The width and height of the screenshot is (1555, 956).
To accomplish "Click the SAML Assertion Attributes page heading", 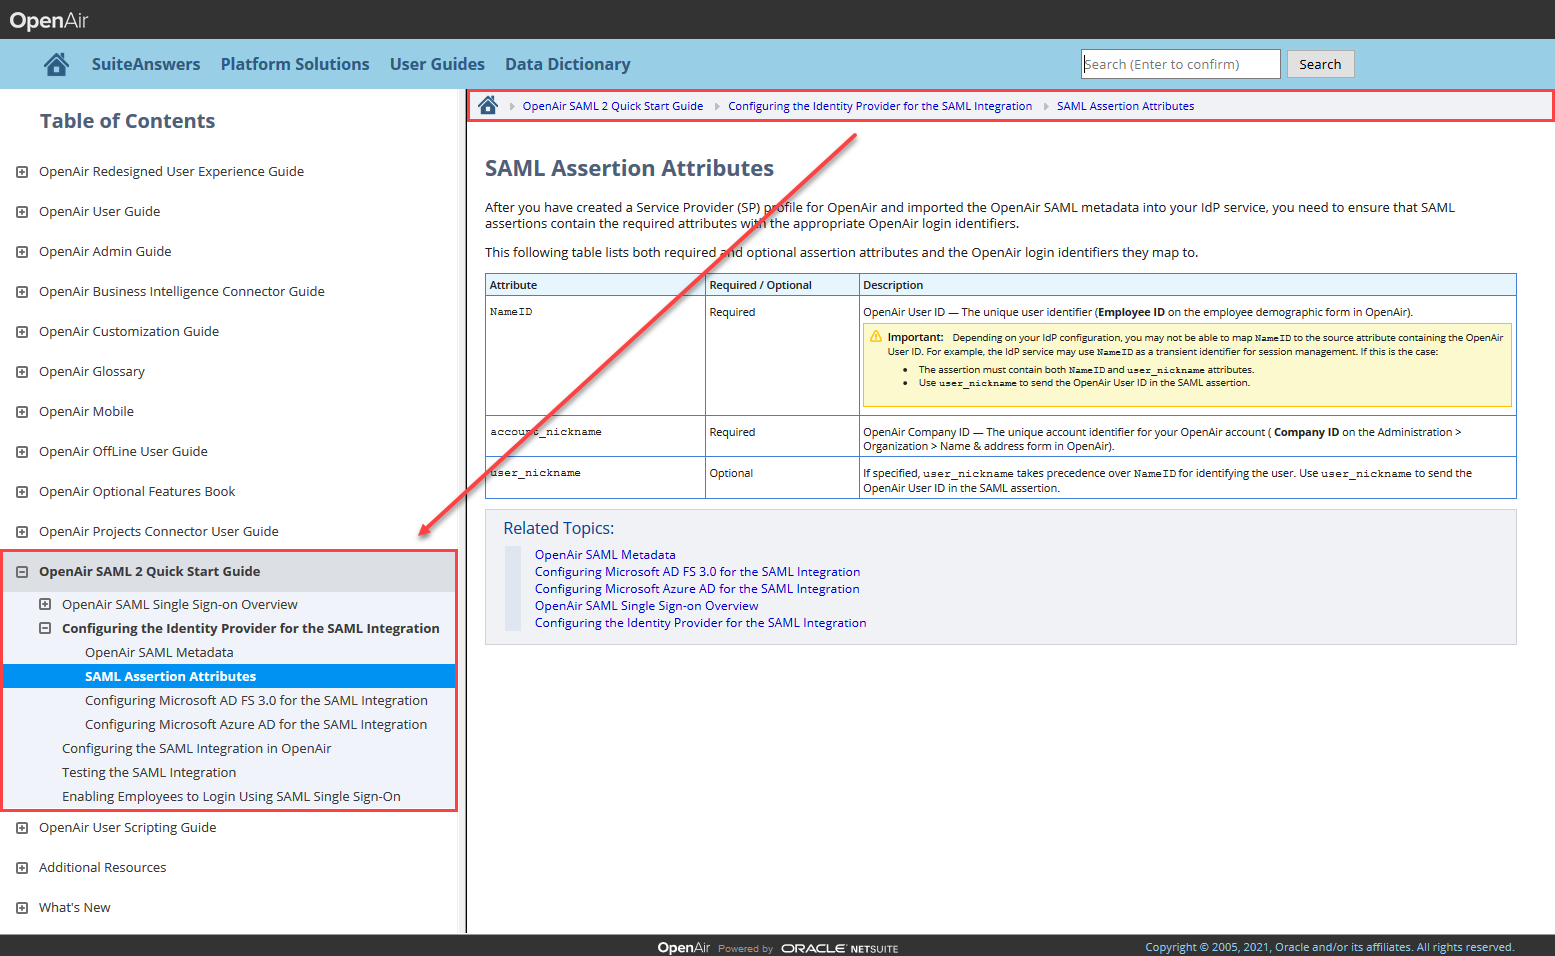I will pos(630,168).
